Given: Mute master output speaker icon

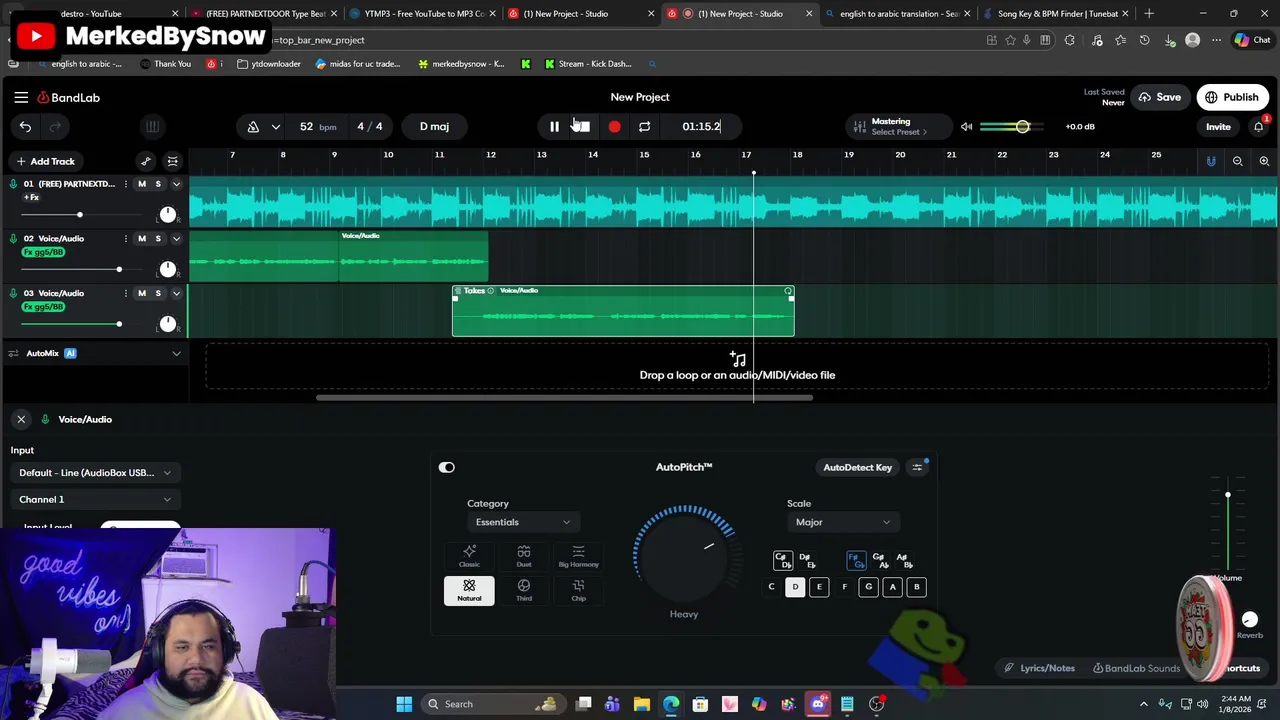Looking at the screenshot, I should [x=966, y=126].
